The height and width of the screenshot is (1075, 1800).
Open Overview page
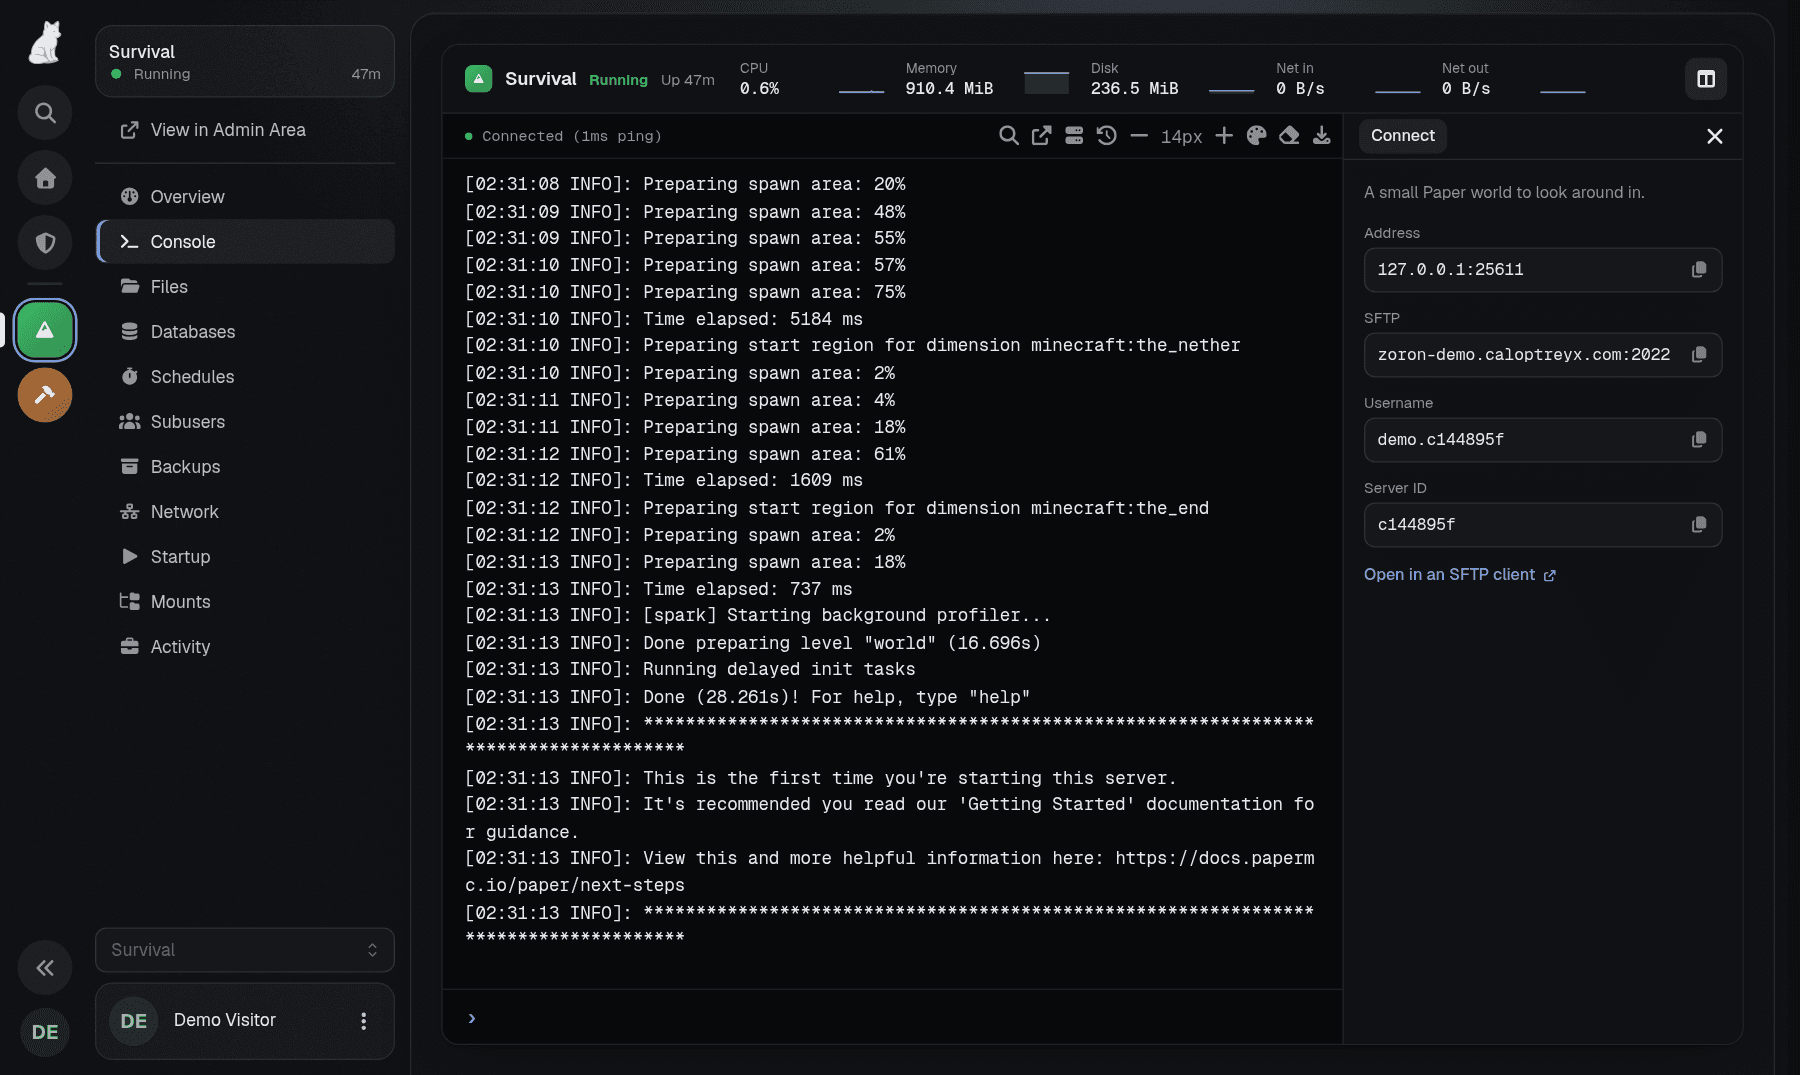click(245, 197)
